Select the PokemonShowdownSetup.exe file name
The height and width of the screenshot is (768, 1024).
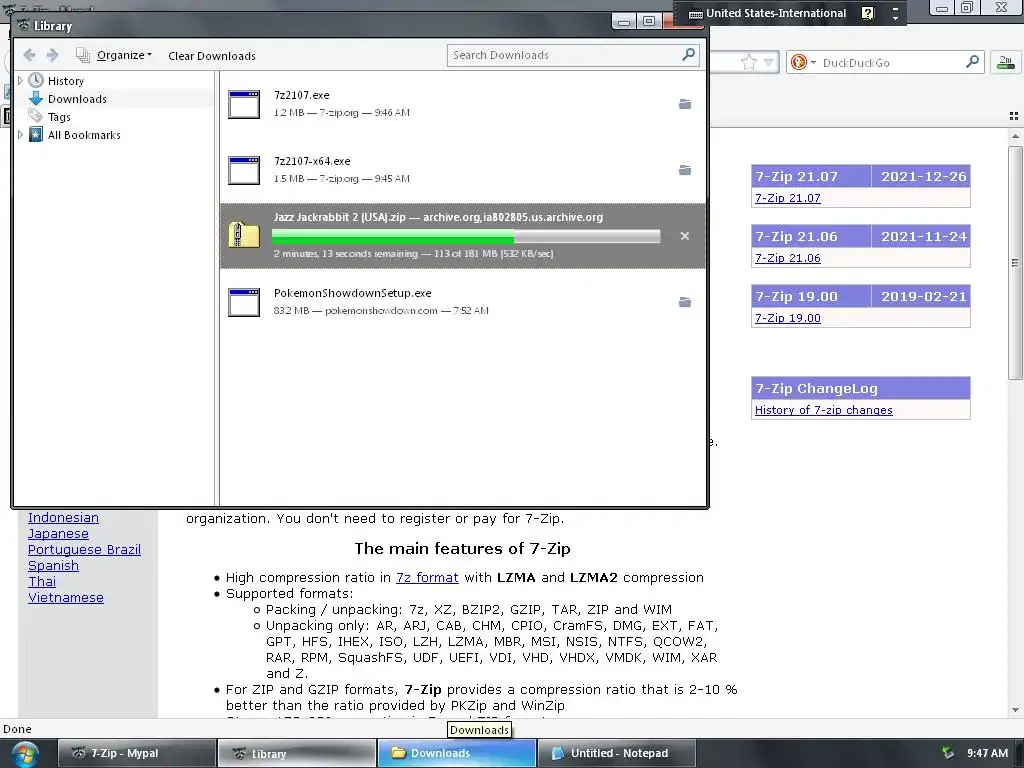click(353, 293)
